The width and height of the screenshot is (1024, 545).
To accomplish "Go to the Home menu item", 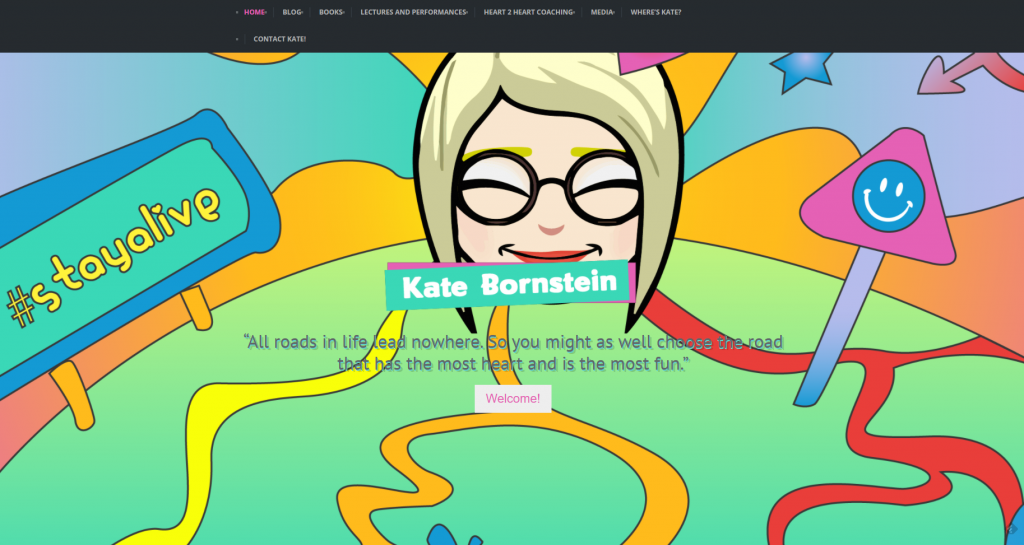I will point(254,12).
